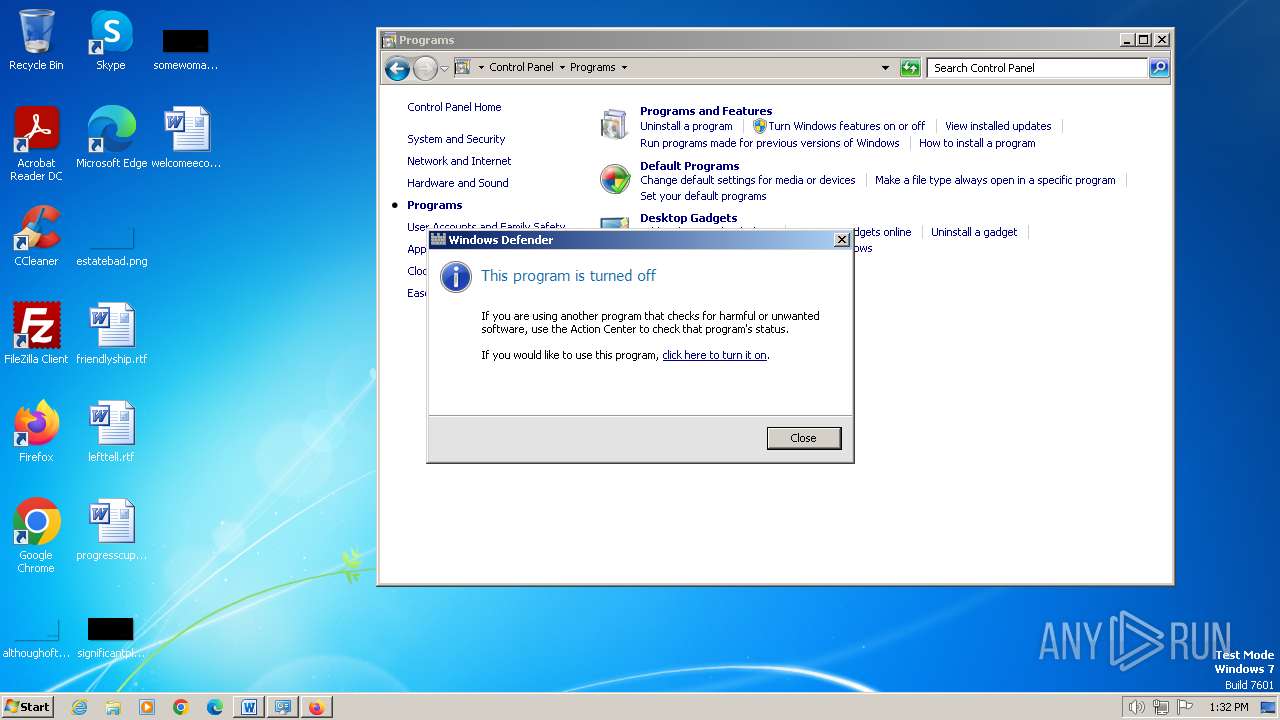1280x720 pixels.
Task: Close the Windows Defender dialog with X
Action: point(841,240)
